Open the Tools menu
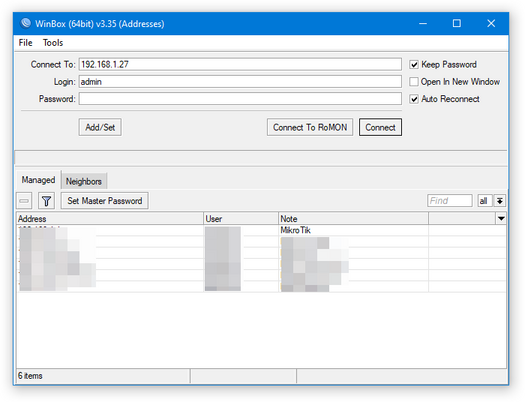This screenshot has width=525, height=402. coord(53,43)
